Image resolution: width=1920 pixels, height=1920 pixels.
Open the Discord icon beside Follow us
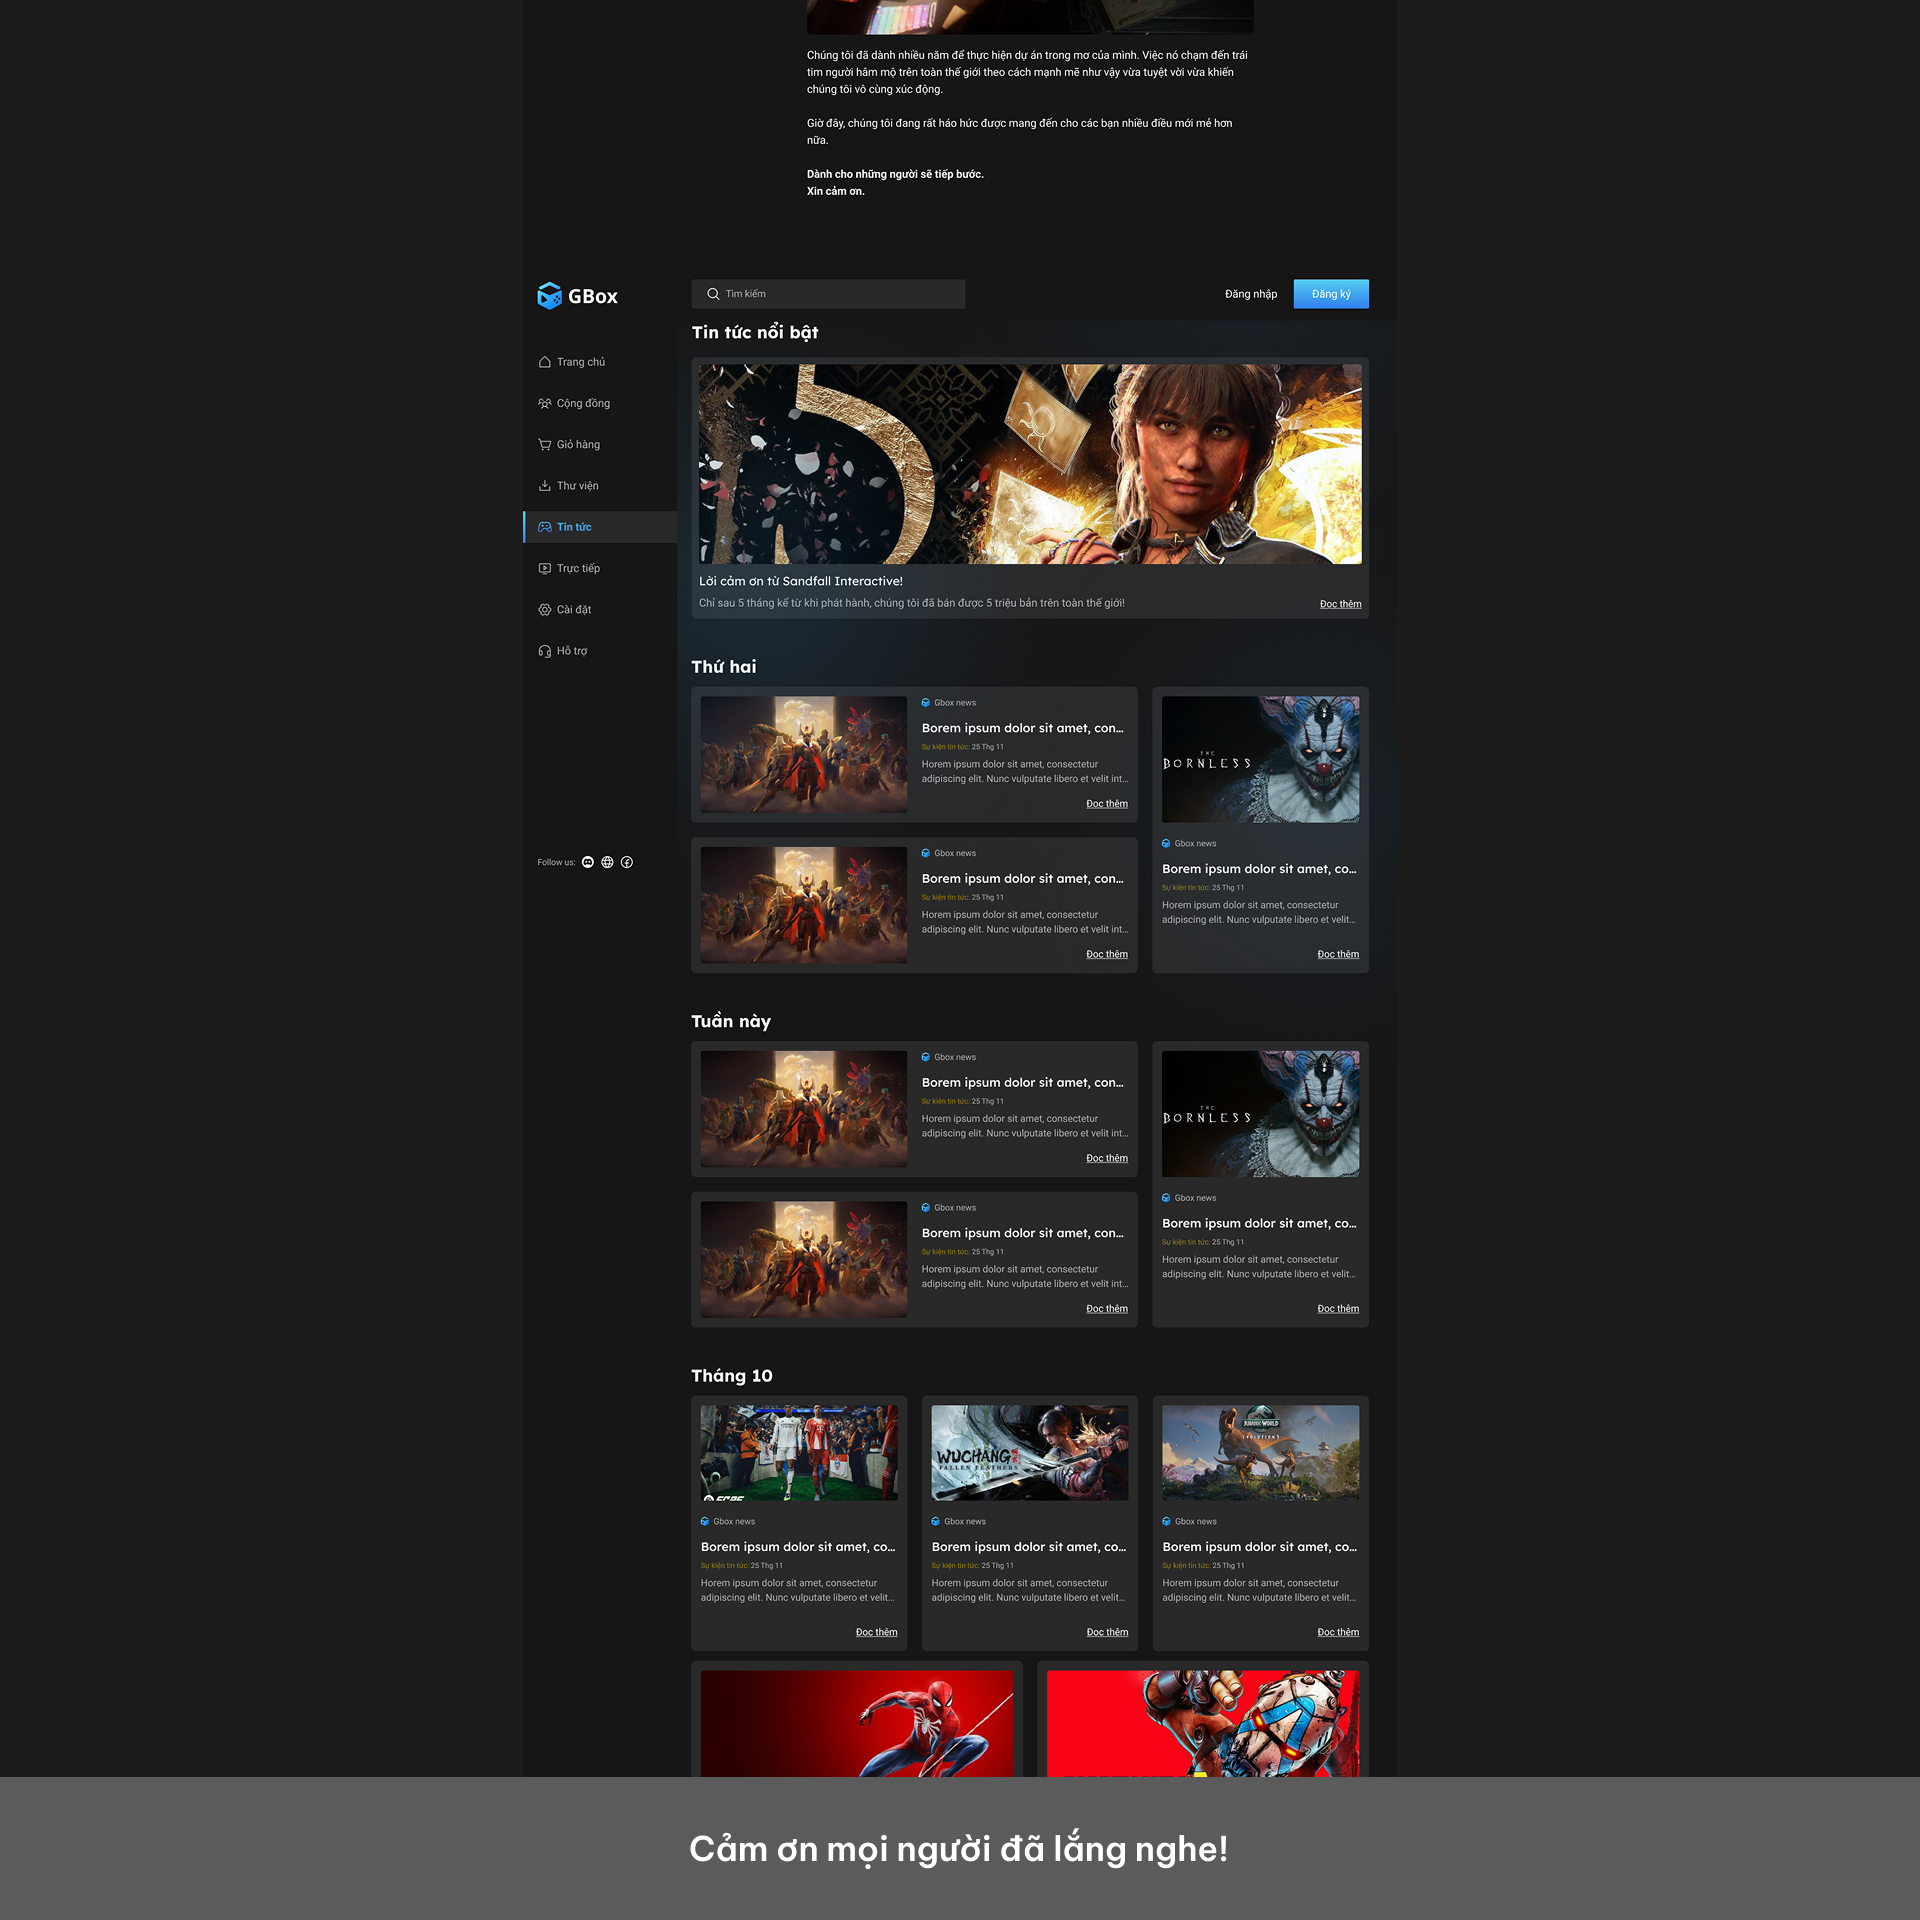click(x=588, y=862)
